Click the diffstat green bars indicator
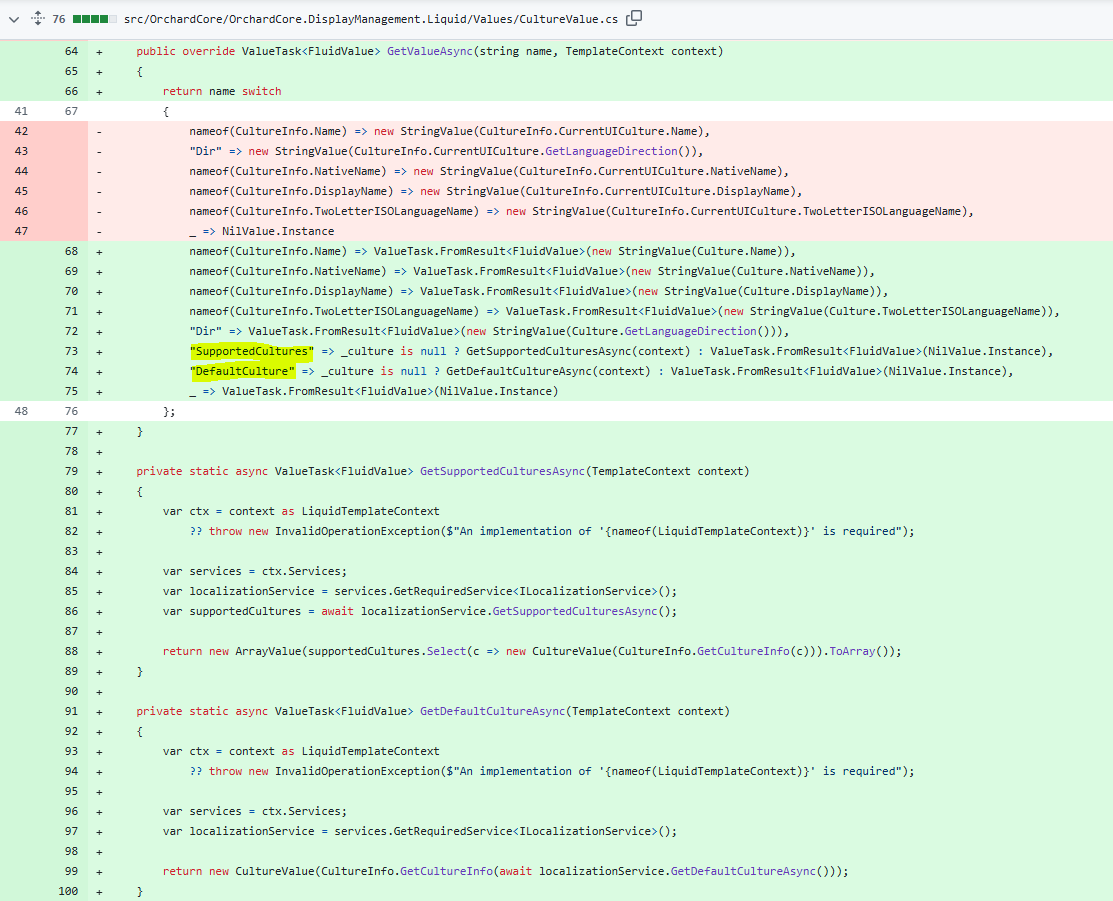 [x=94, y=19]
